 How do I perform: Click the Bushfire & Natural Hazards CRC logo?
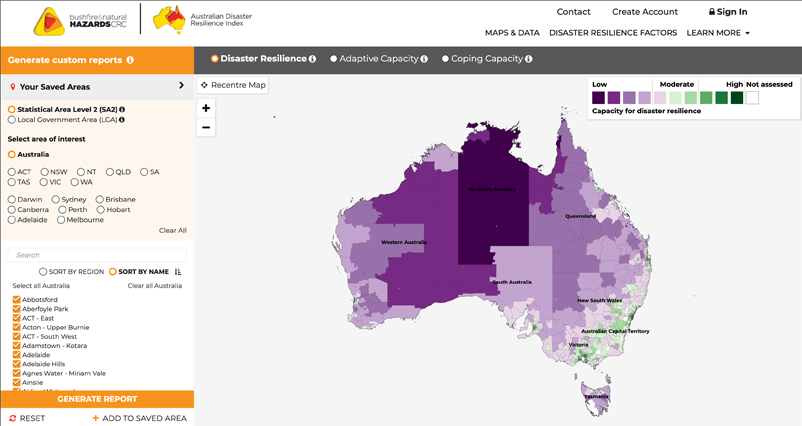click(80, 21)
